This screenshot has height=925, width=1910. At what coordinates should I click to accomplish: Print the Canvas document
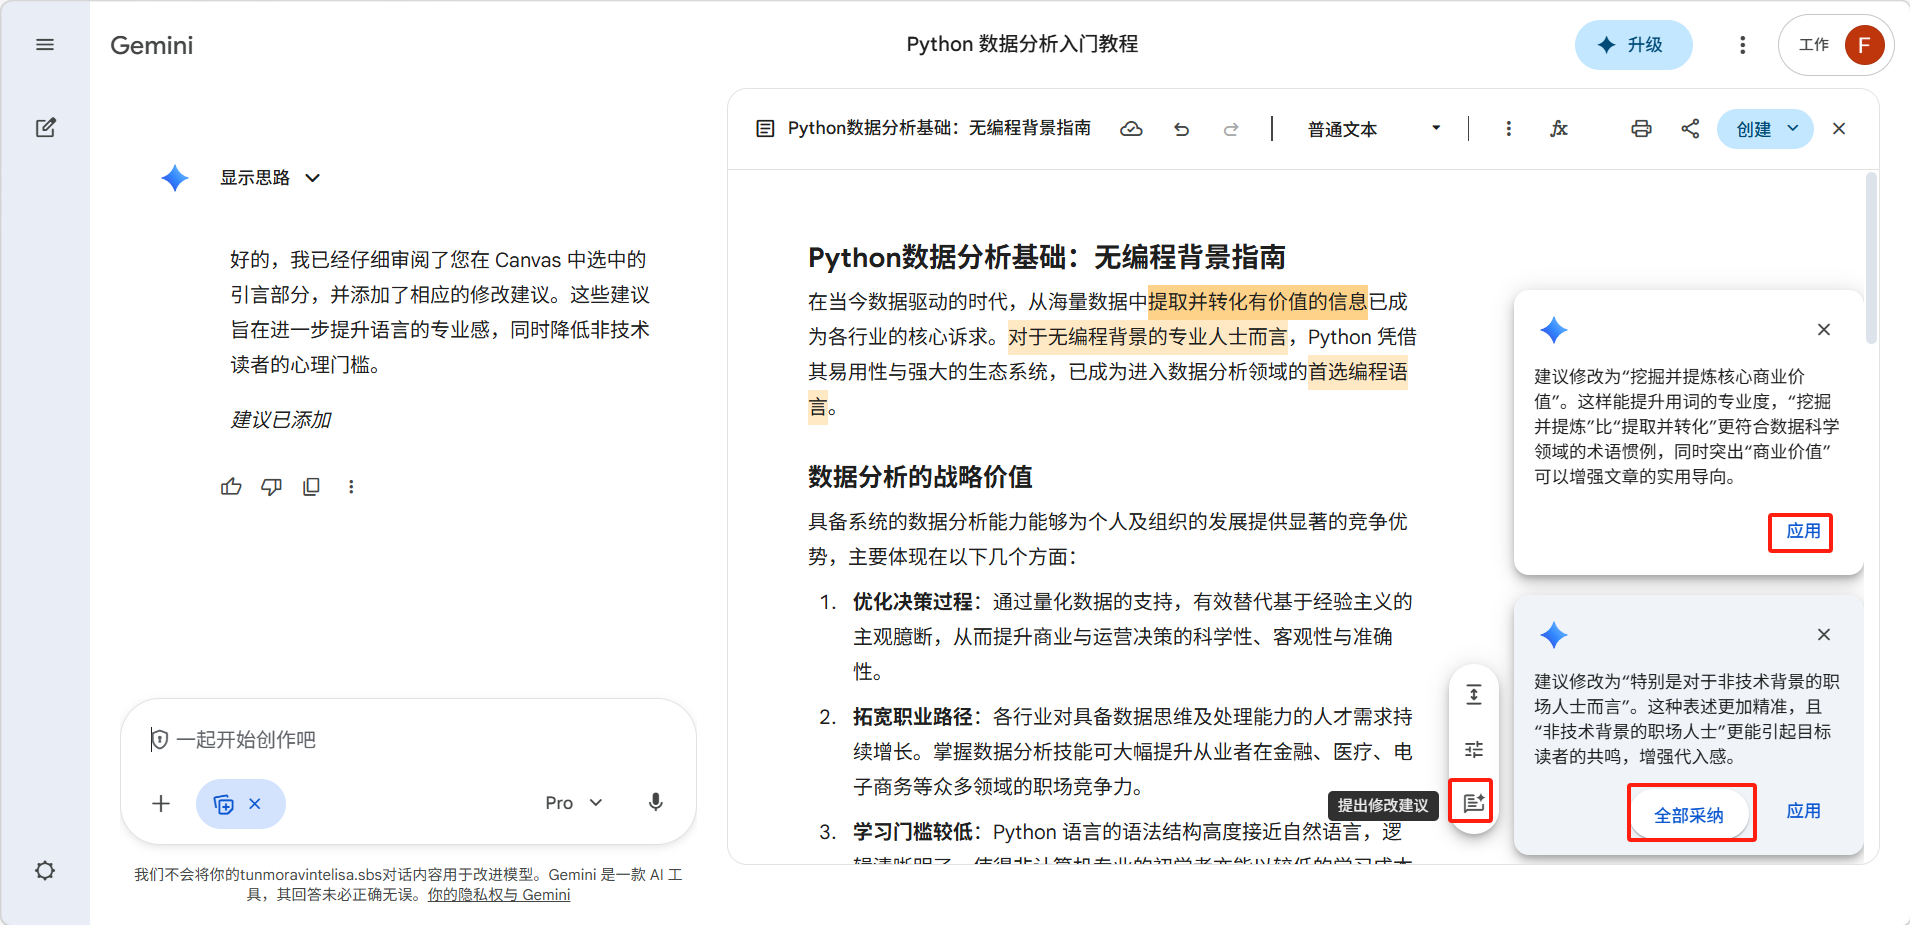coord(1641,129)
